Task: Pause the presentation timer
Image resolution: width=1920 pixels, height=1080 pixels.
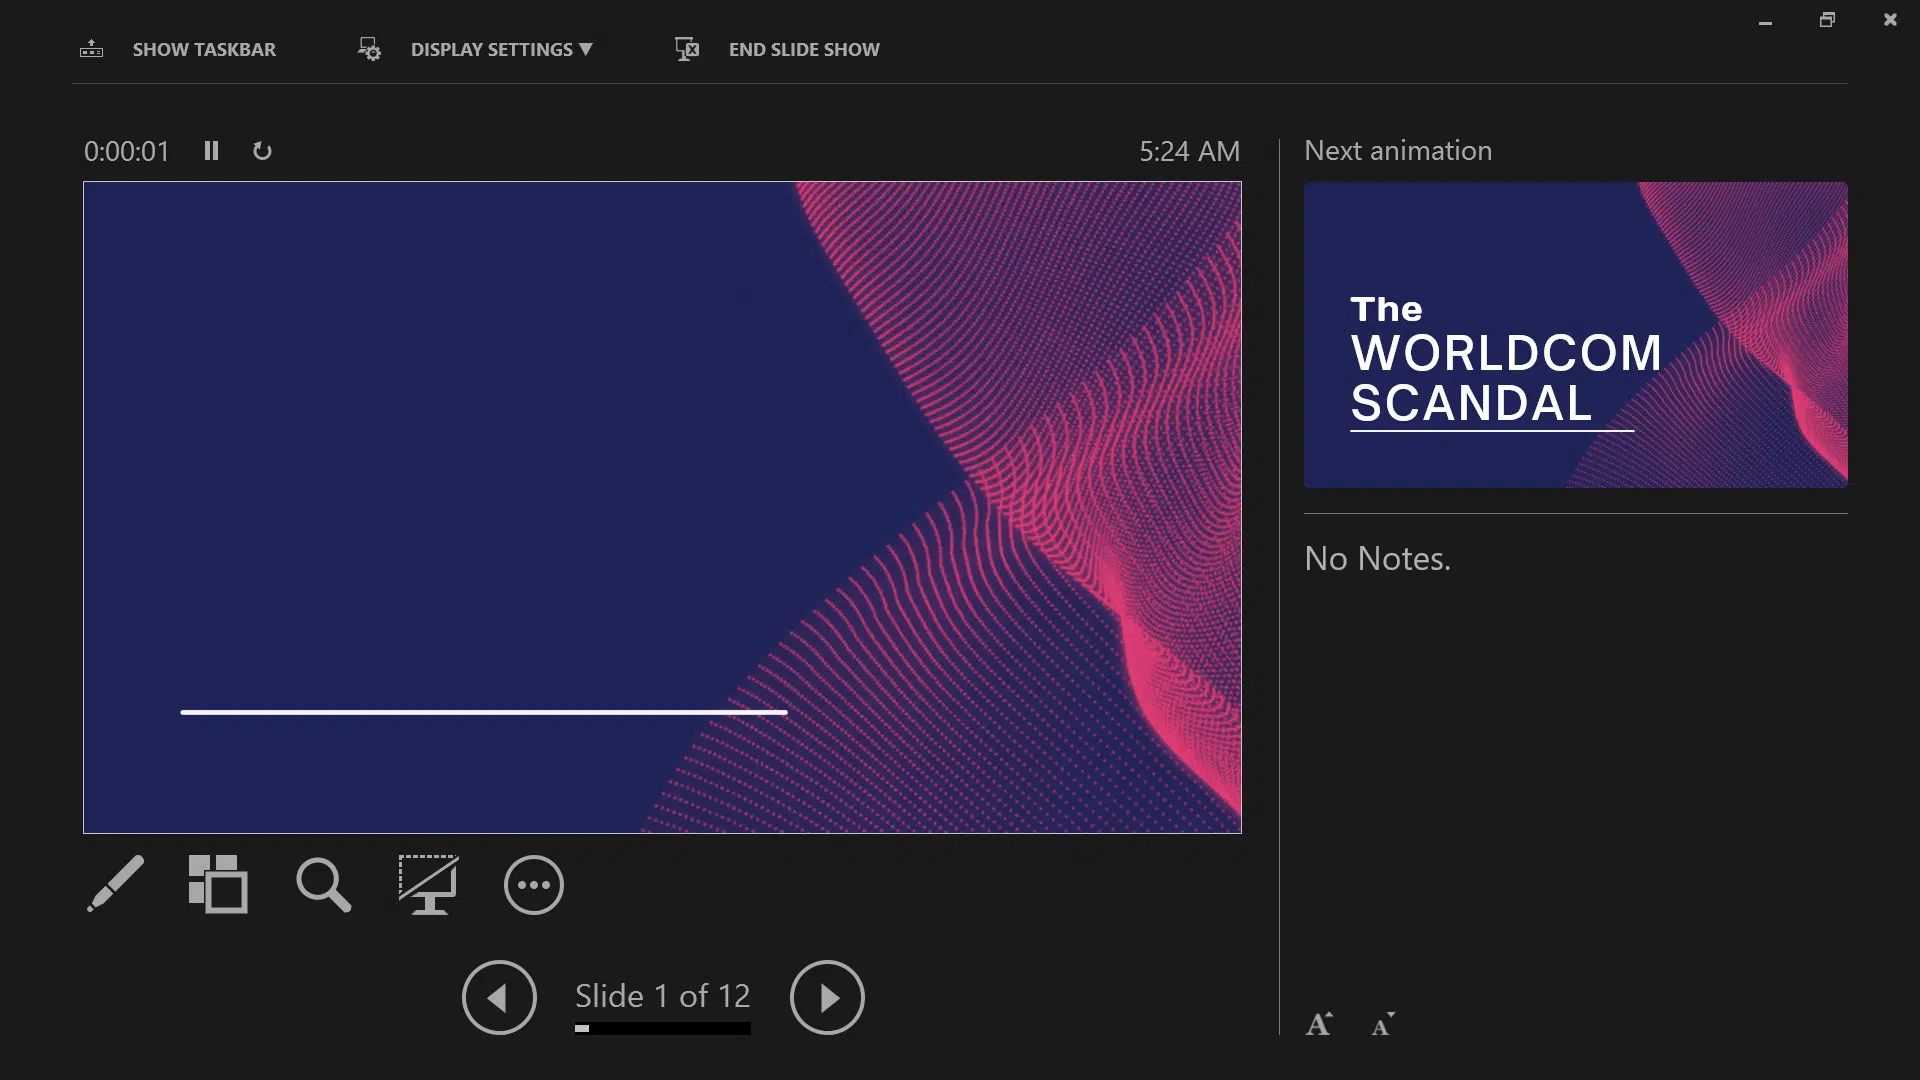Action: 211,151
